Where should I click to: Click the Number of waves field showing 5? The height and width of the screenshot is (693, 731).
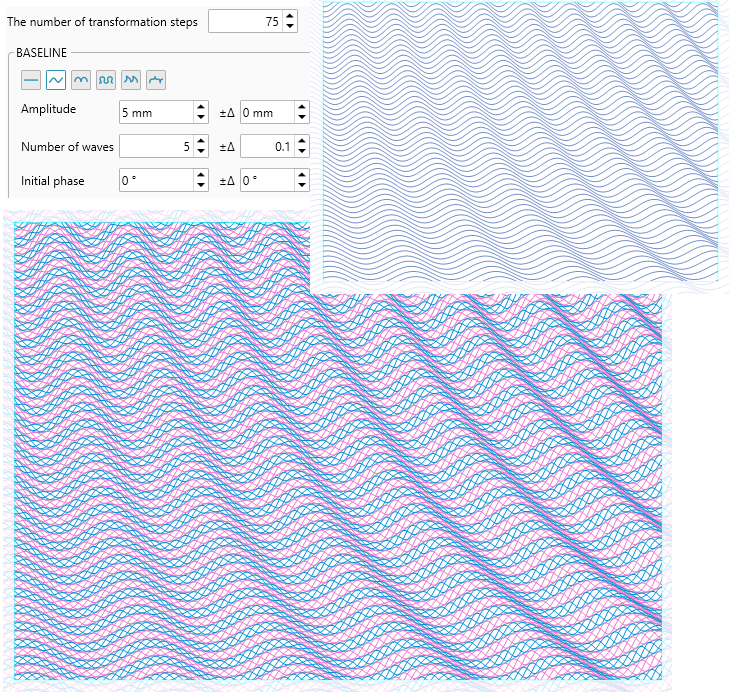pos(157,146)
